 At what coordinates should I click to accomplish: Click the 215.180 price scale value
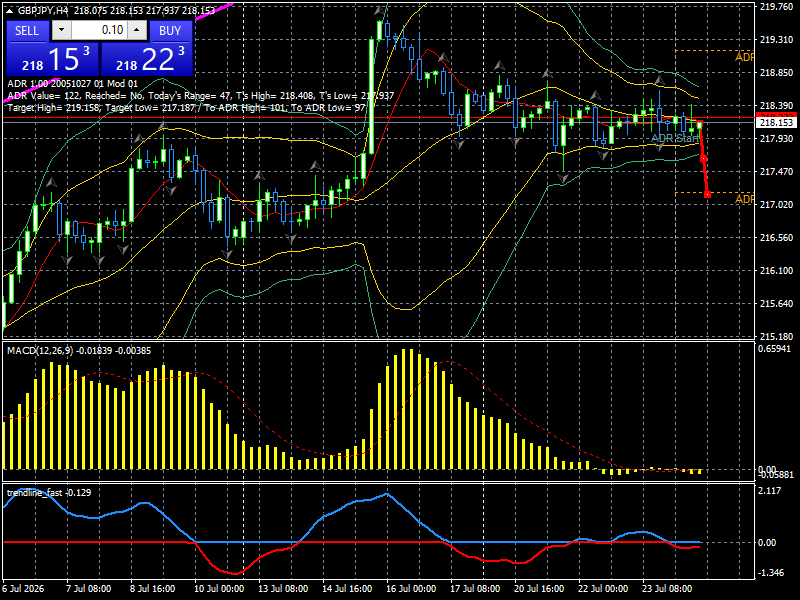[776, 337]
